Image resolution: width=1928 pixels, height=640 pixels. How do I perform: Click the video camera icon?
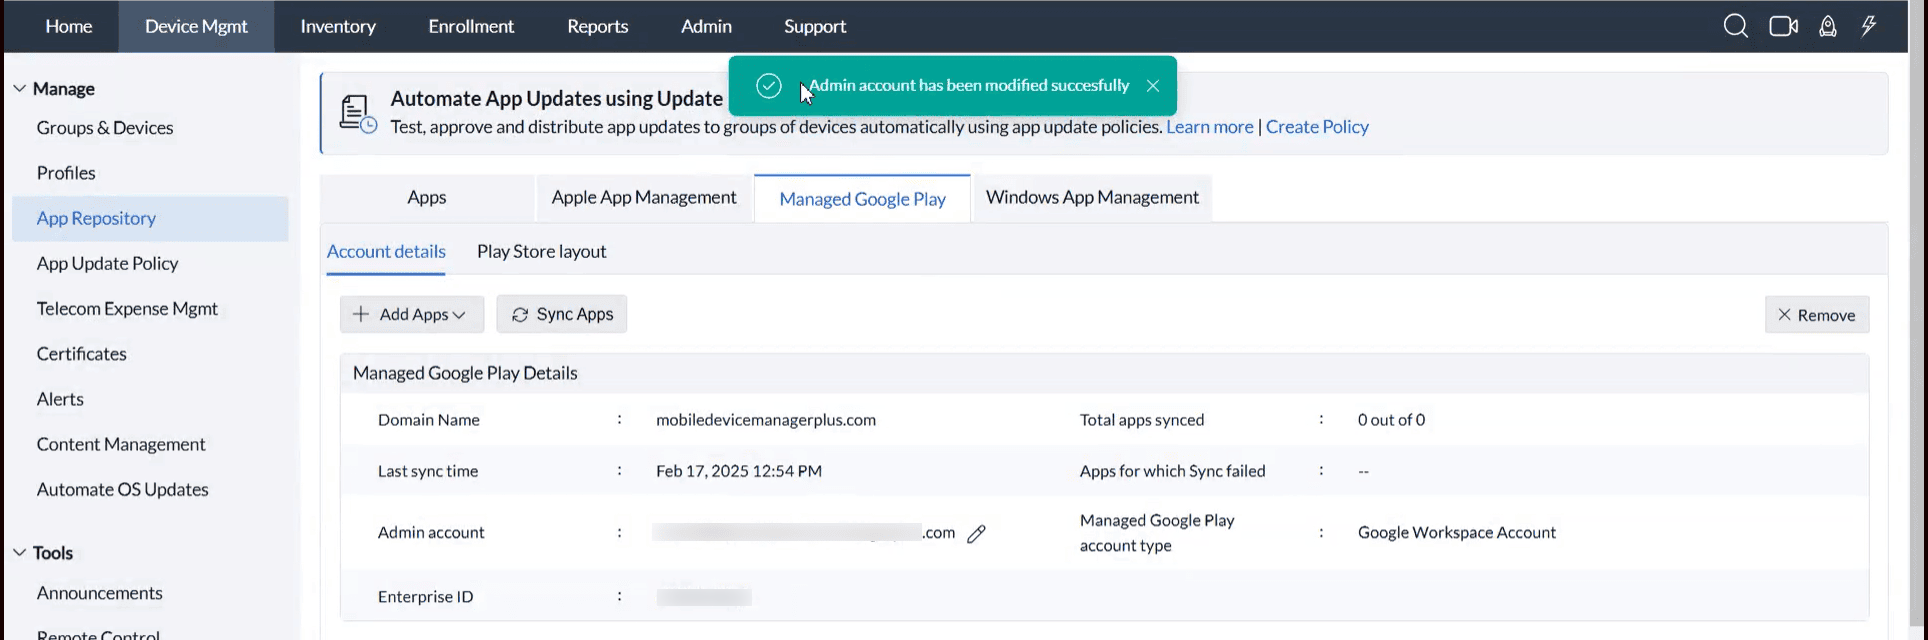pyautogui.click(x=1783, y=27)
